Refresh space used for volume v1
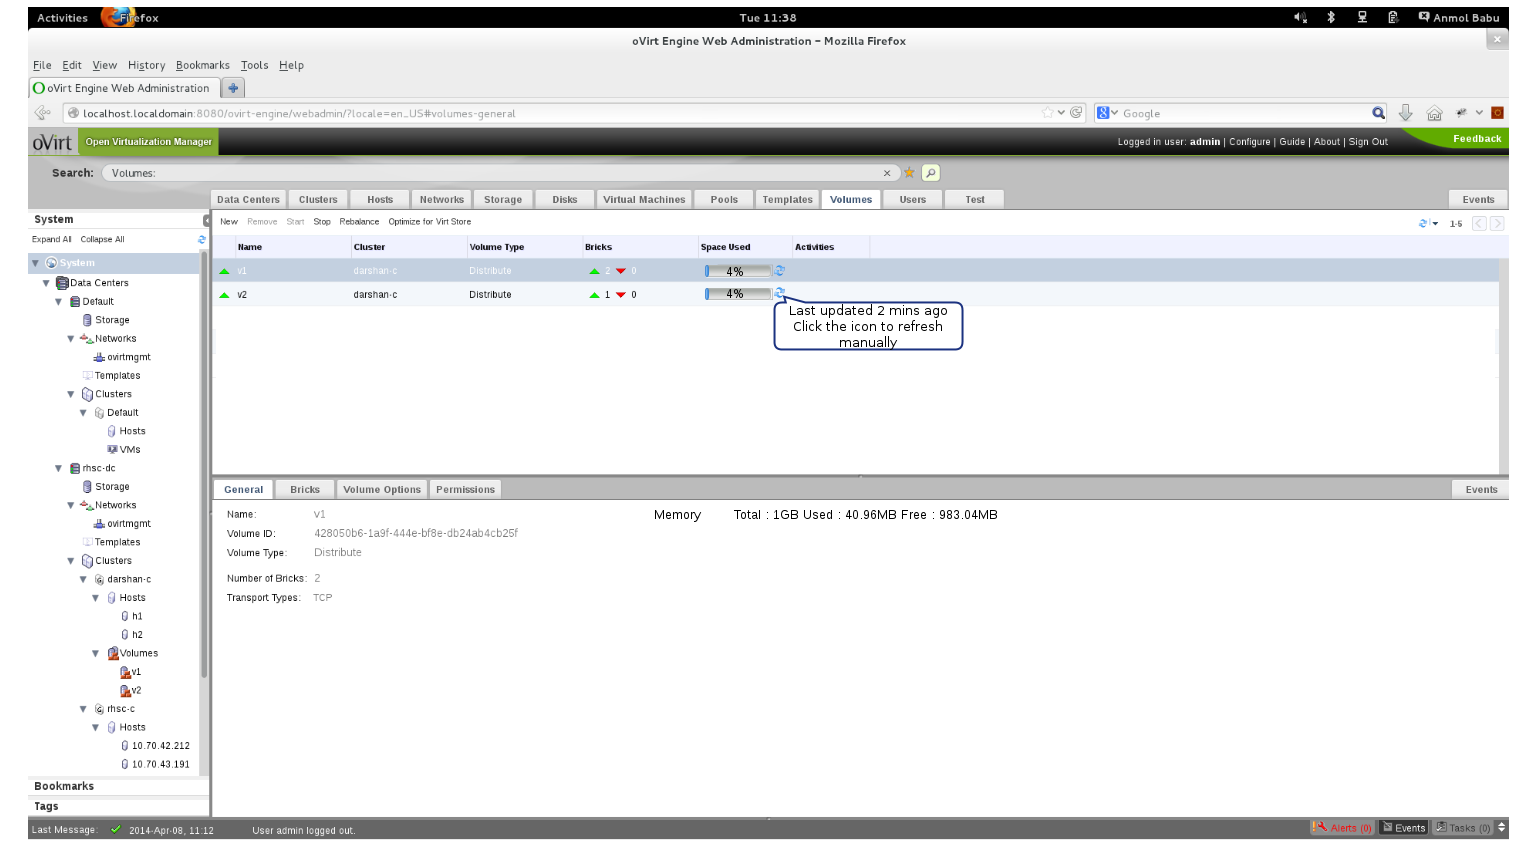Image resolution: width=1532 pixels, height=850 pixels. tap(780, 271)
